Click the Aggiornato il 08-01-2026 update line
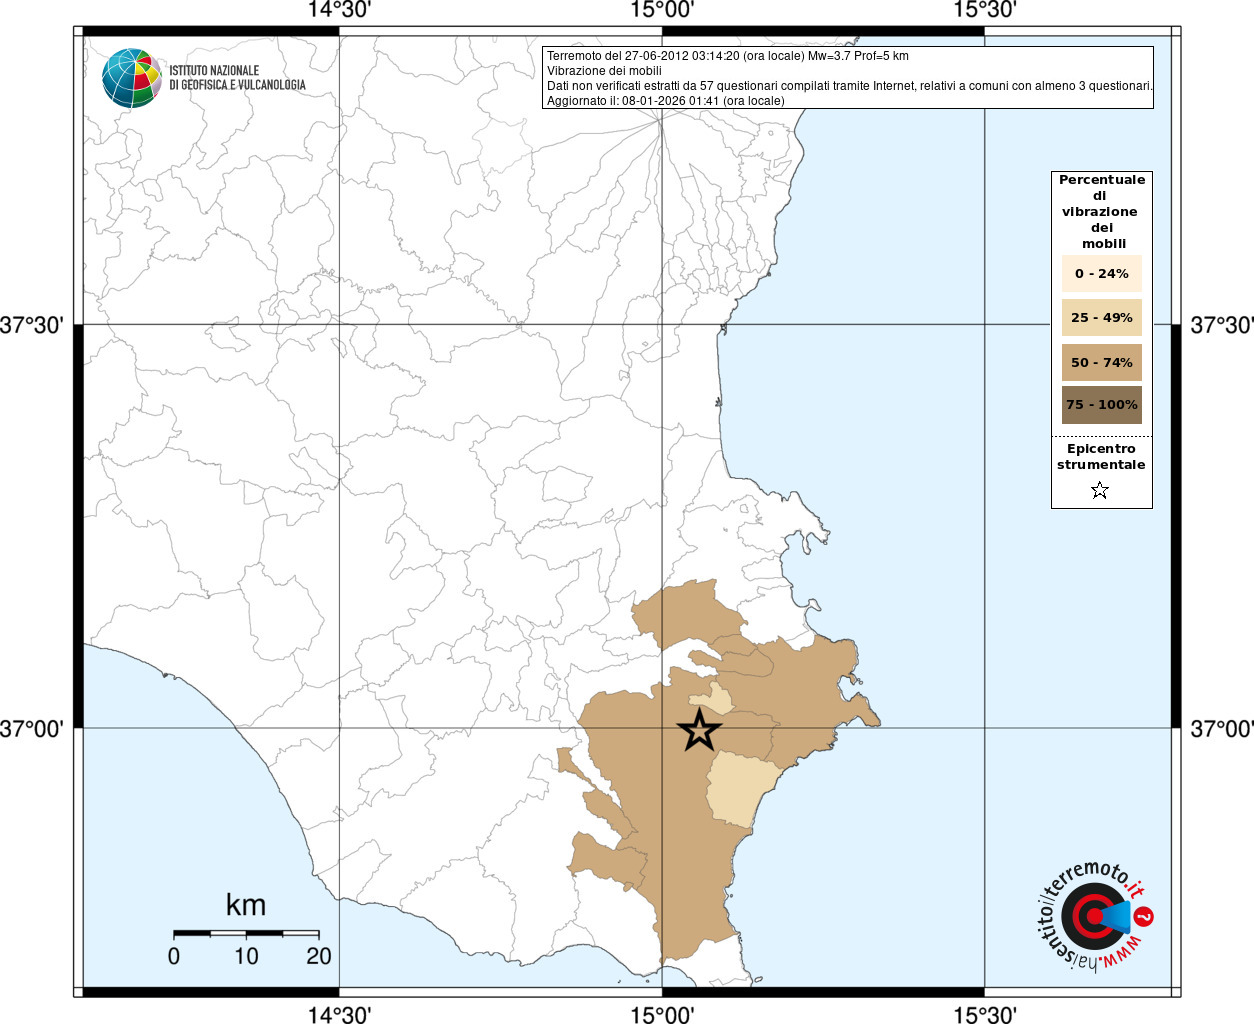1254x1024 pixels. [665, 101]
